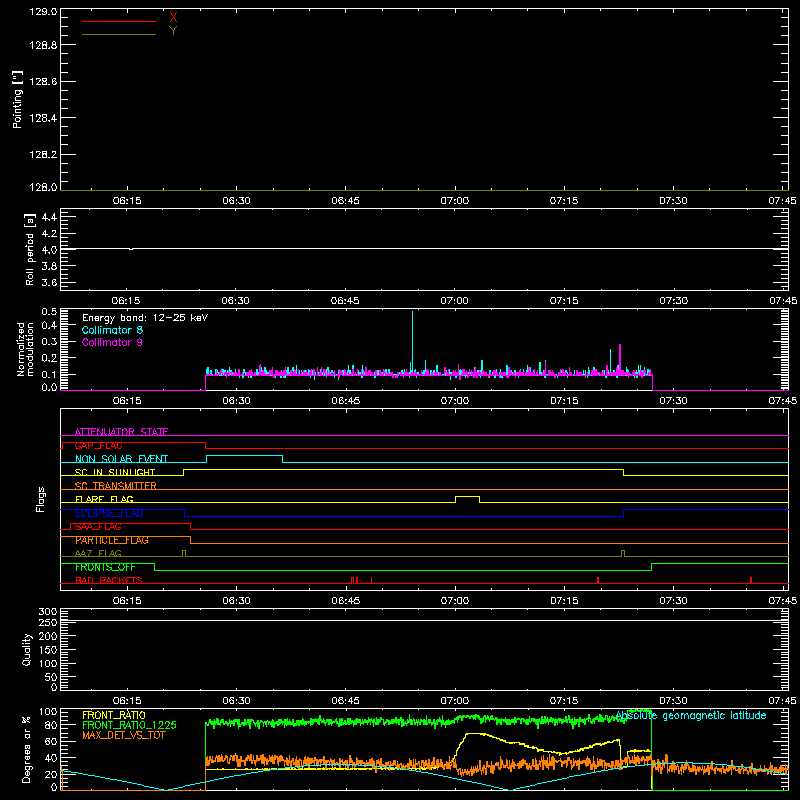
Task: Click the BAD_PACKETS spike near 07:40
Action: (x=751, y=580)
